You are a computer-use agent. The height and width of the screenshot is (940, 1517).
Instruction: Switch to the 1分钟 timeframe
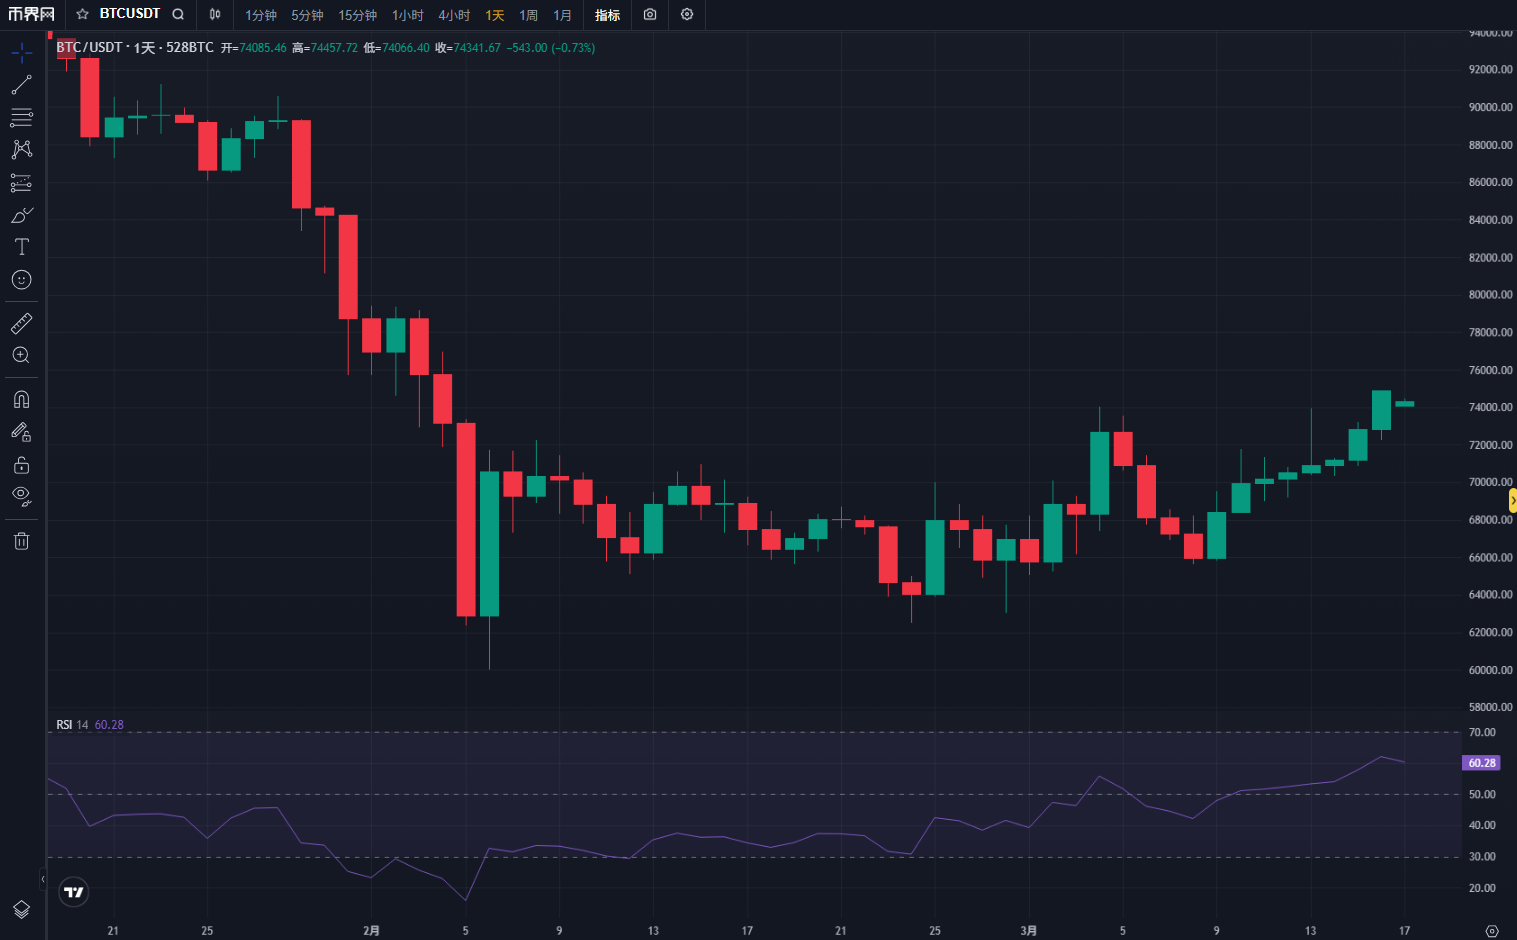pos(261,15)
